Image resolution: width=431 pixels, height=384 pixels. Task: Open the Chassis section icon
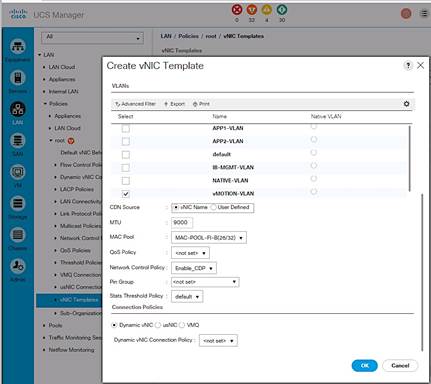coord(18,235)
